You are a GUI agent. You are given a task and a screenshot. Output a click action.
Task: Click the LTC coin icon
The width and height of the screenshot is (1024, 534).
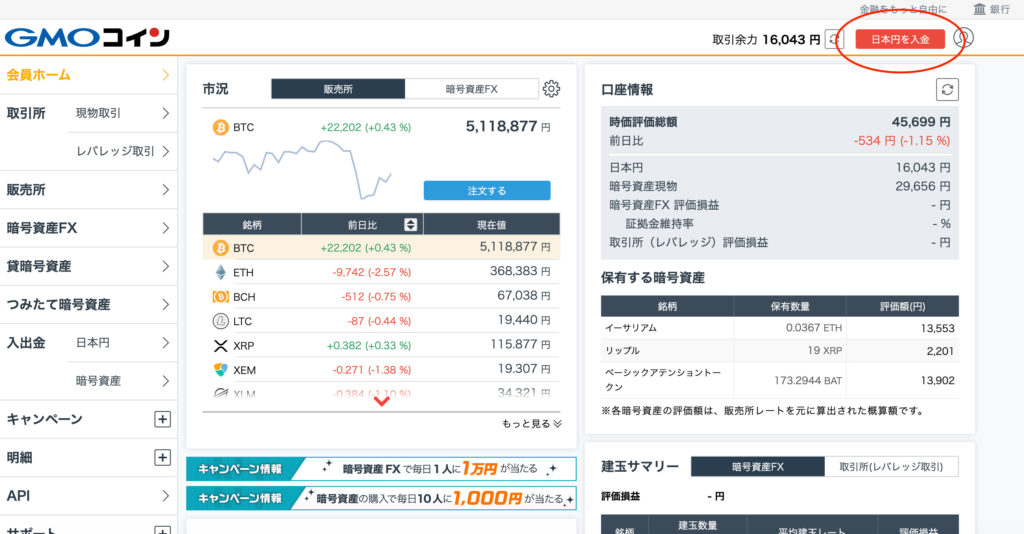(221, 321)
